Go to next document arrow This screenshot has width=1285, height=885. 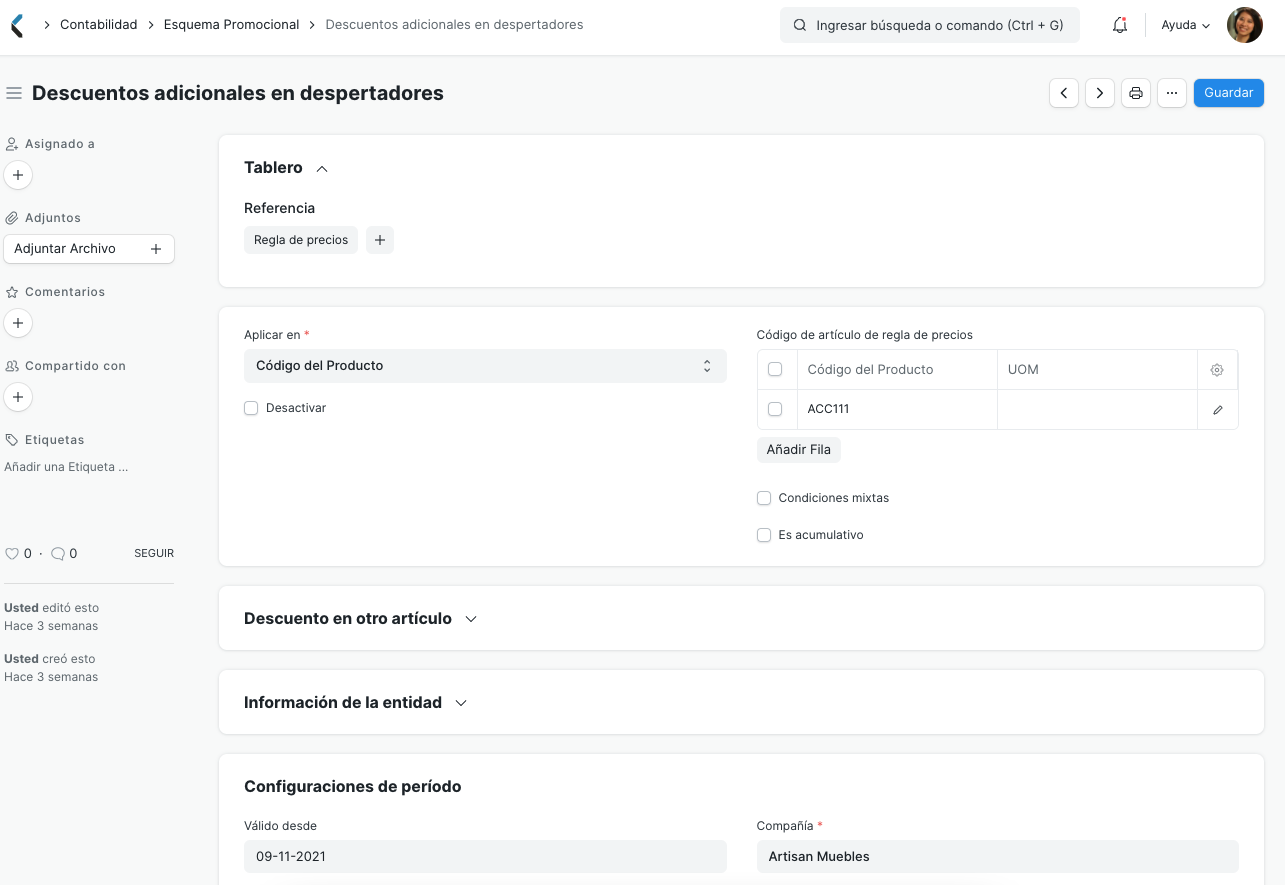coord(1100,93)
